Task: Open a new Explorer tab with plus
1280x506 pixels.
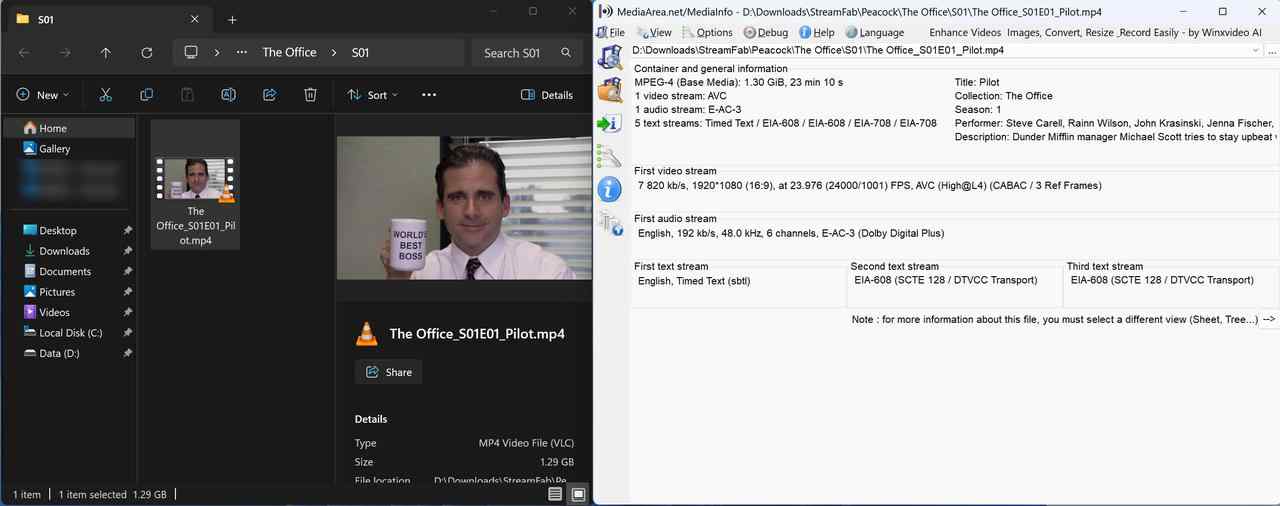Action: (232, 19)
